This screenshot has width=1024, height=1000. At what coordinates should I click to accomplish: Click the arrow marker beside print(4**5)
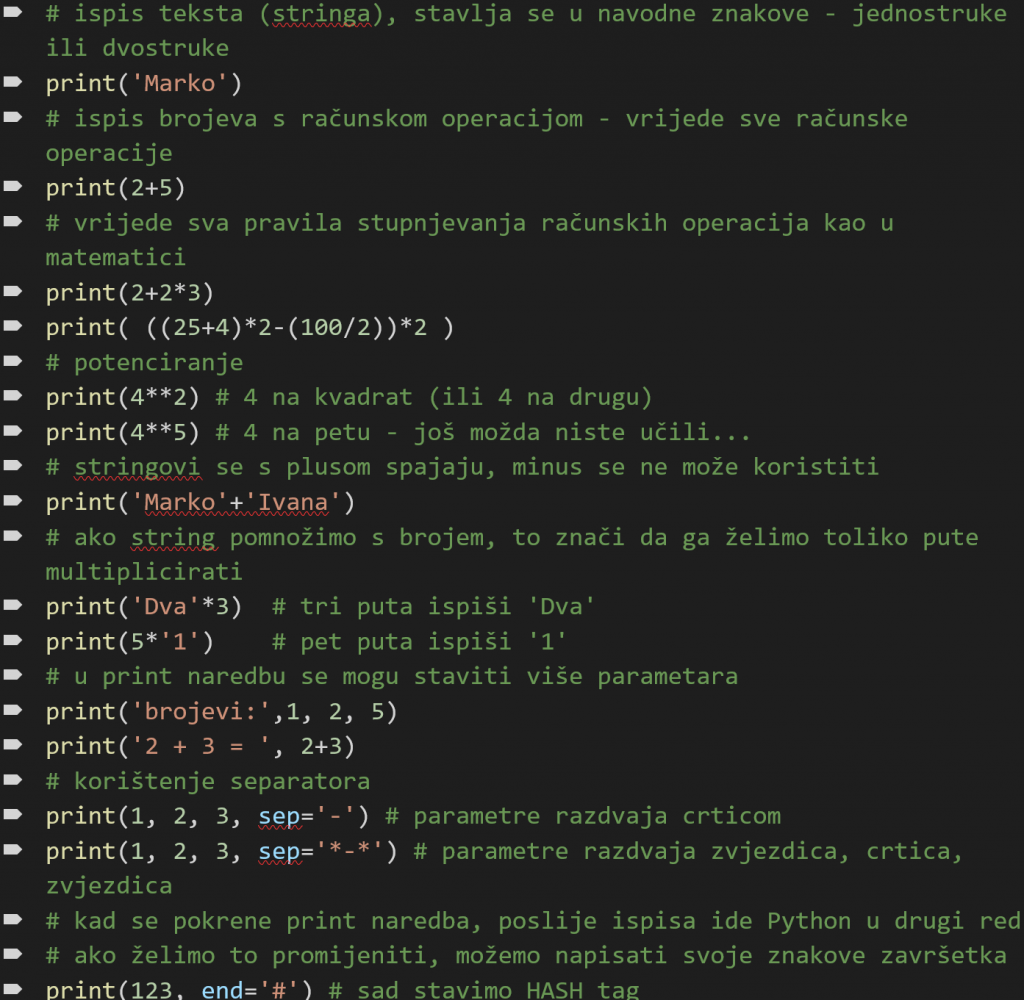12,431
